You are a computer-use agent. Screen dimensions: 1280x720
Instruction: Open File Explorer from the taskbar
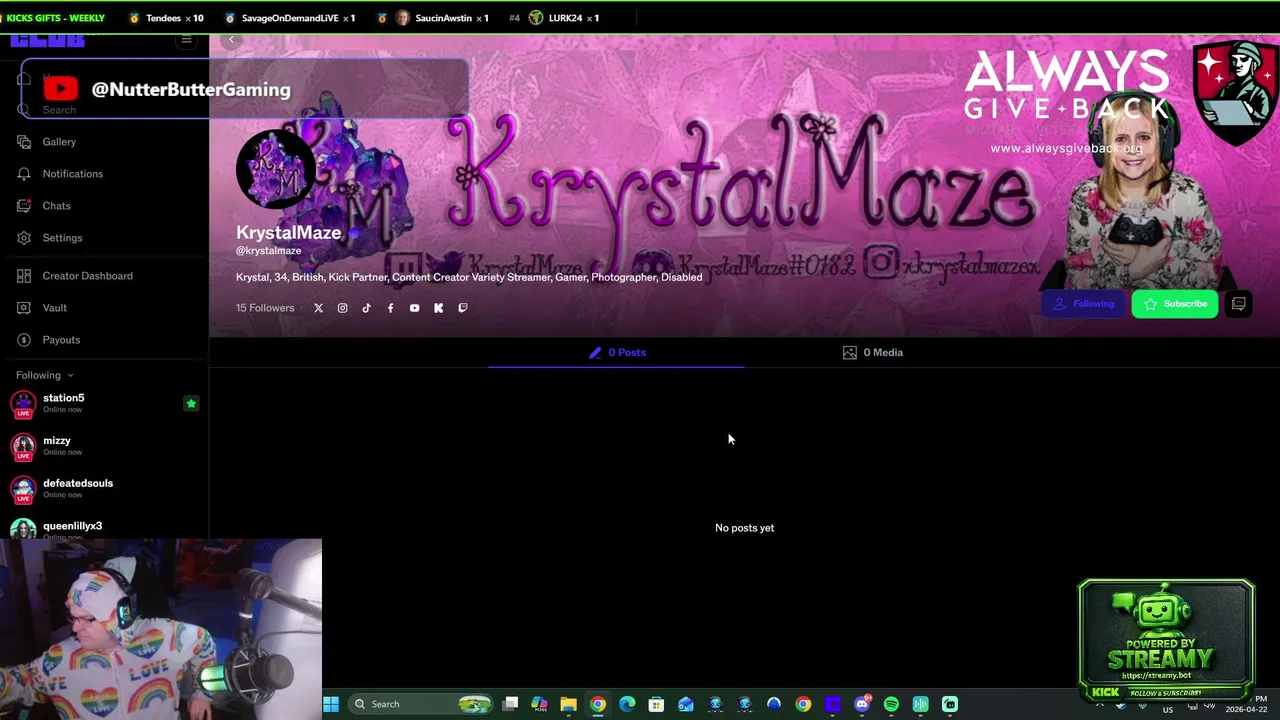pos(568,704)
